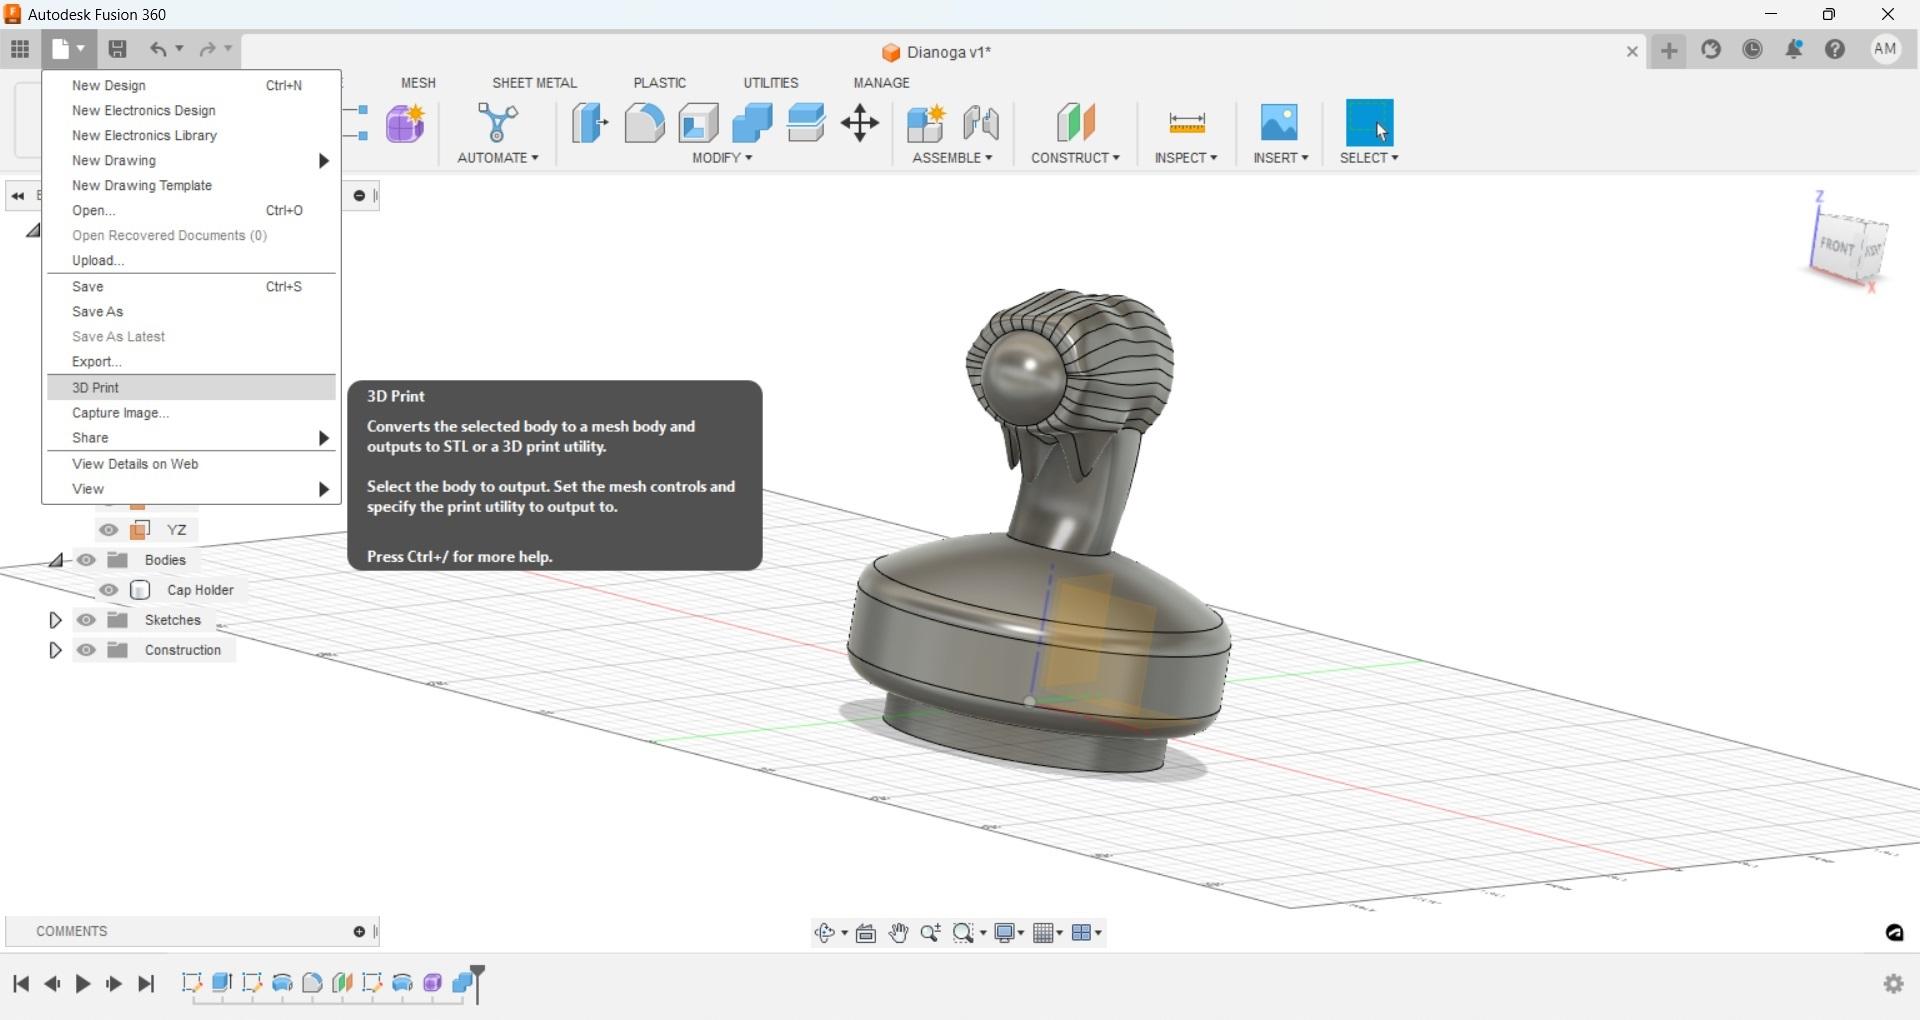Open the Automate tool icon
This screenshot has width=1920, height=1020.
pos(497,123)
